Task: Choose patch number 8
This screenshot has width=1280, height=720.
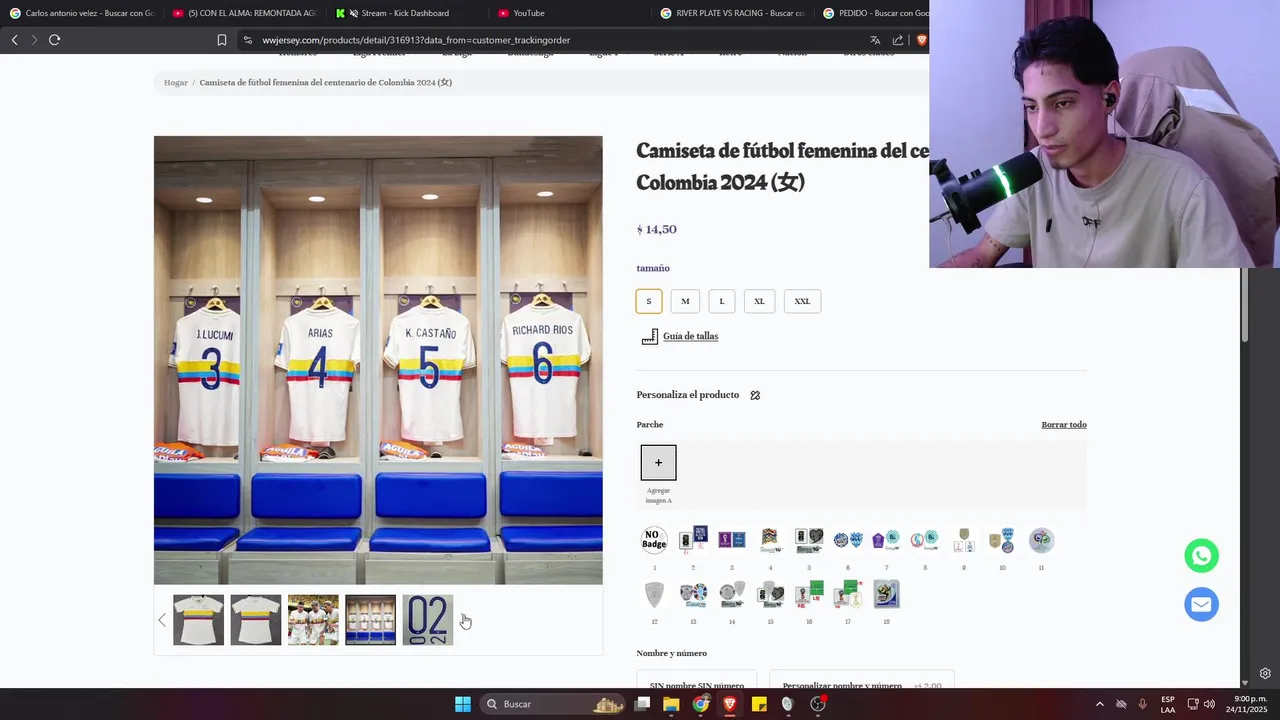Action: coord(925,540)
